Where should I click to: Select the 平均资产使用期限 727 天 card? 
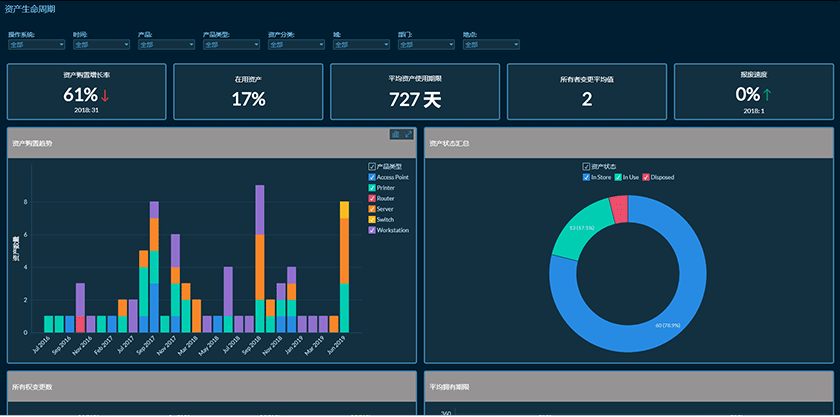[x=415, y=92]
